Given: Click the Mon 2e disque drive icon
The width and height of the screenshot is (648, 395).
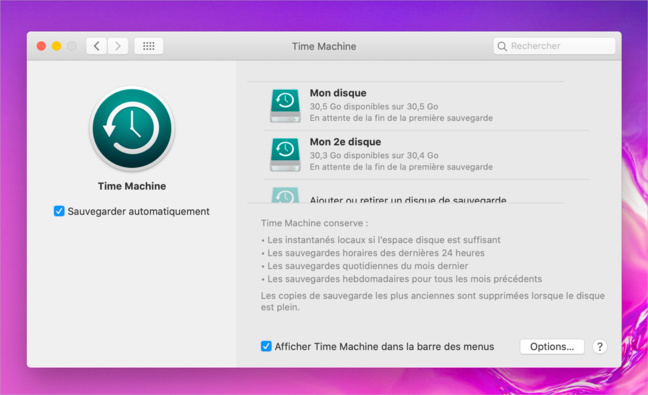Looking at the screenshot, I should 285,155.
